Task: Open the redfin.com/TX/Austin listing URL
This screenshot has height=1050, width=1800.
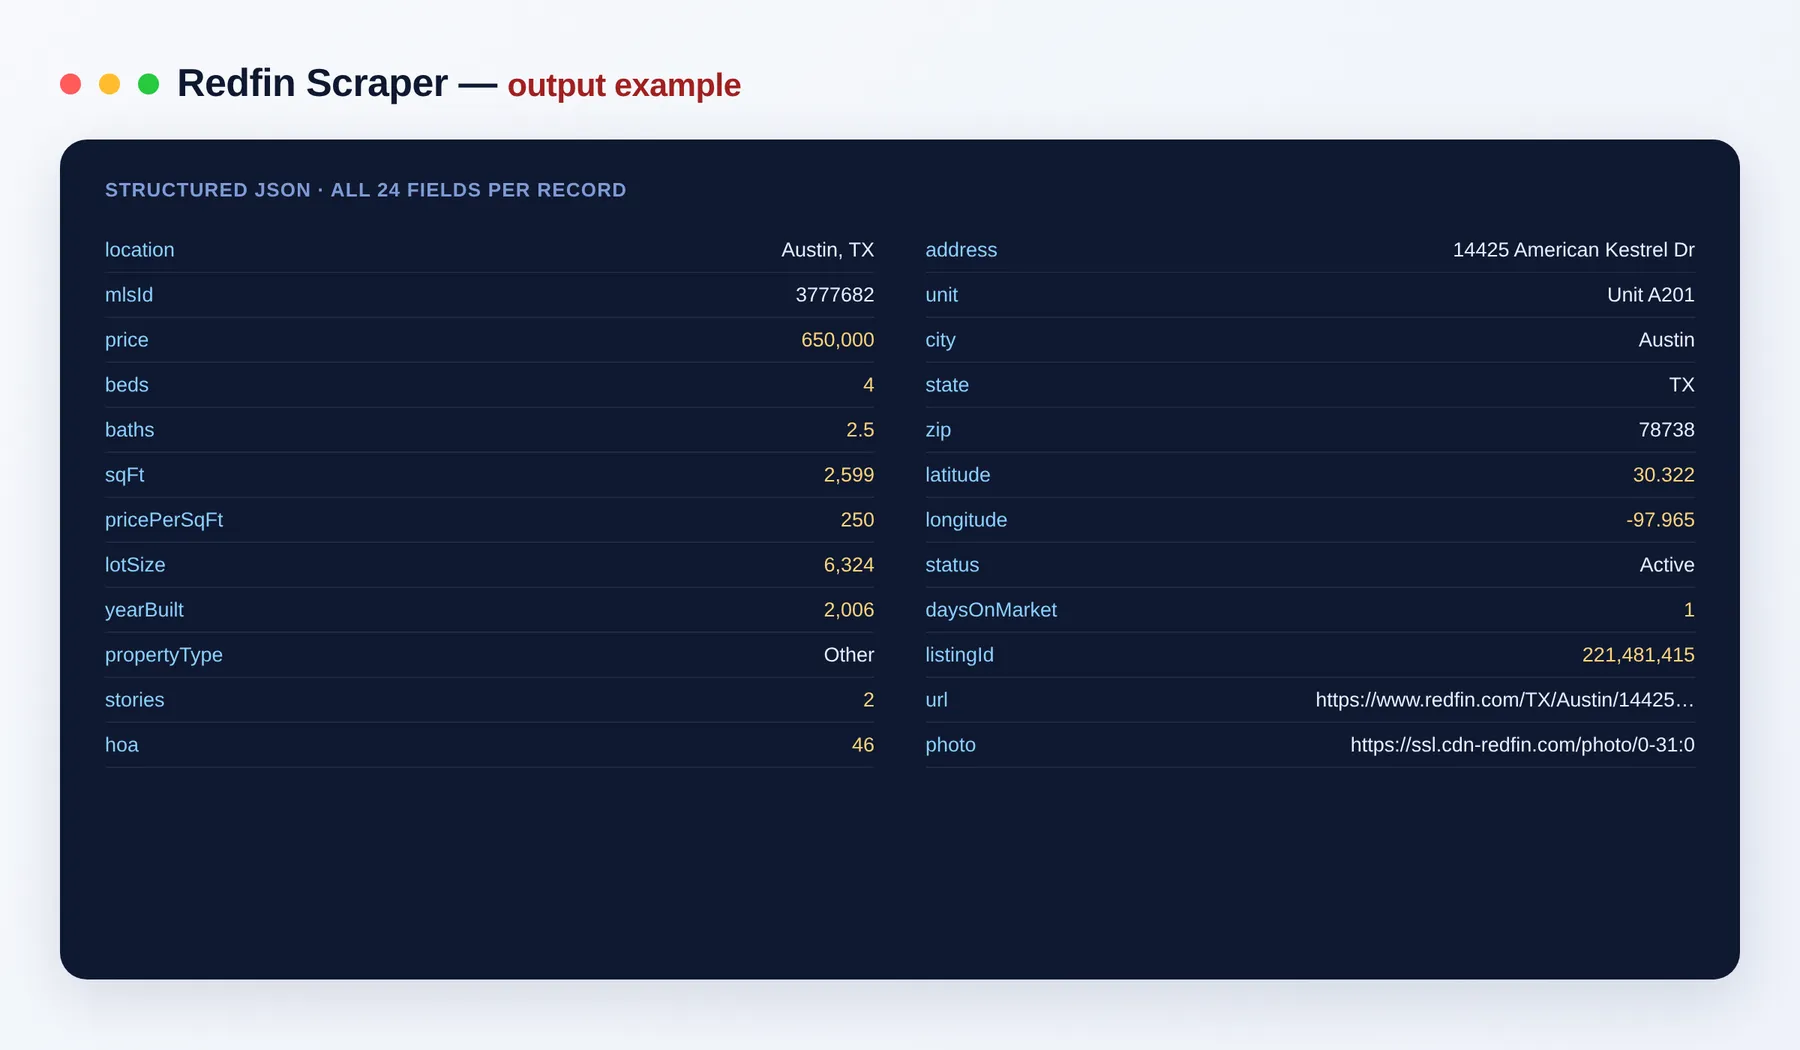Action: point(1505,700)
